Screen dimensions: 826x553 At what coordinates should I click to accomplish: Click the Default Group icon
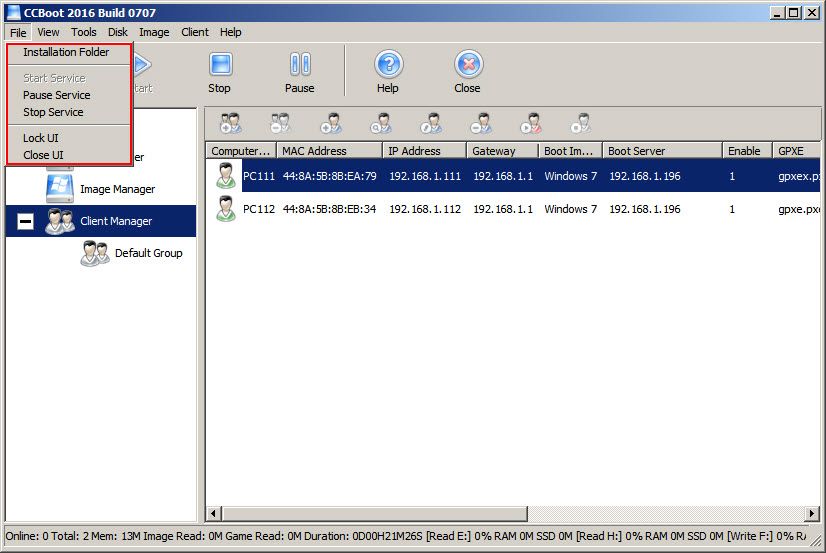point(95,253)
